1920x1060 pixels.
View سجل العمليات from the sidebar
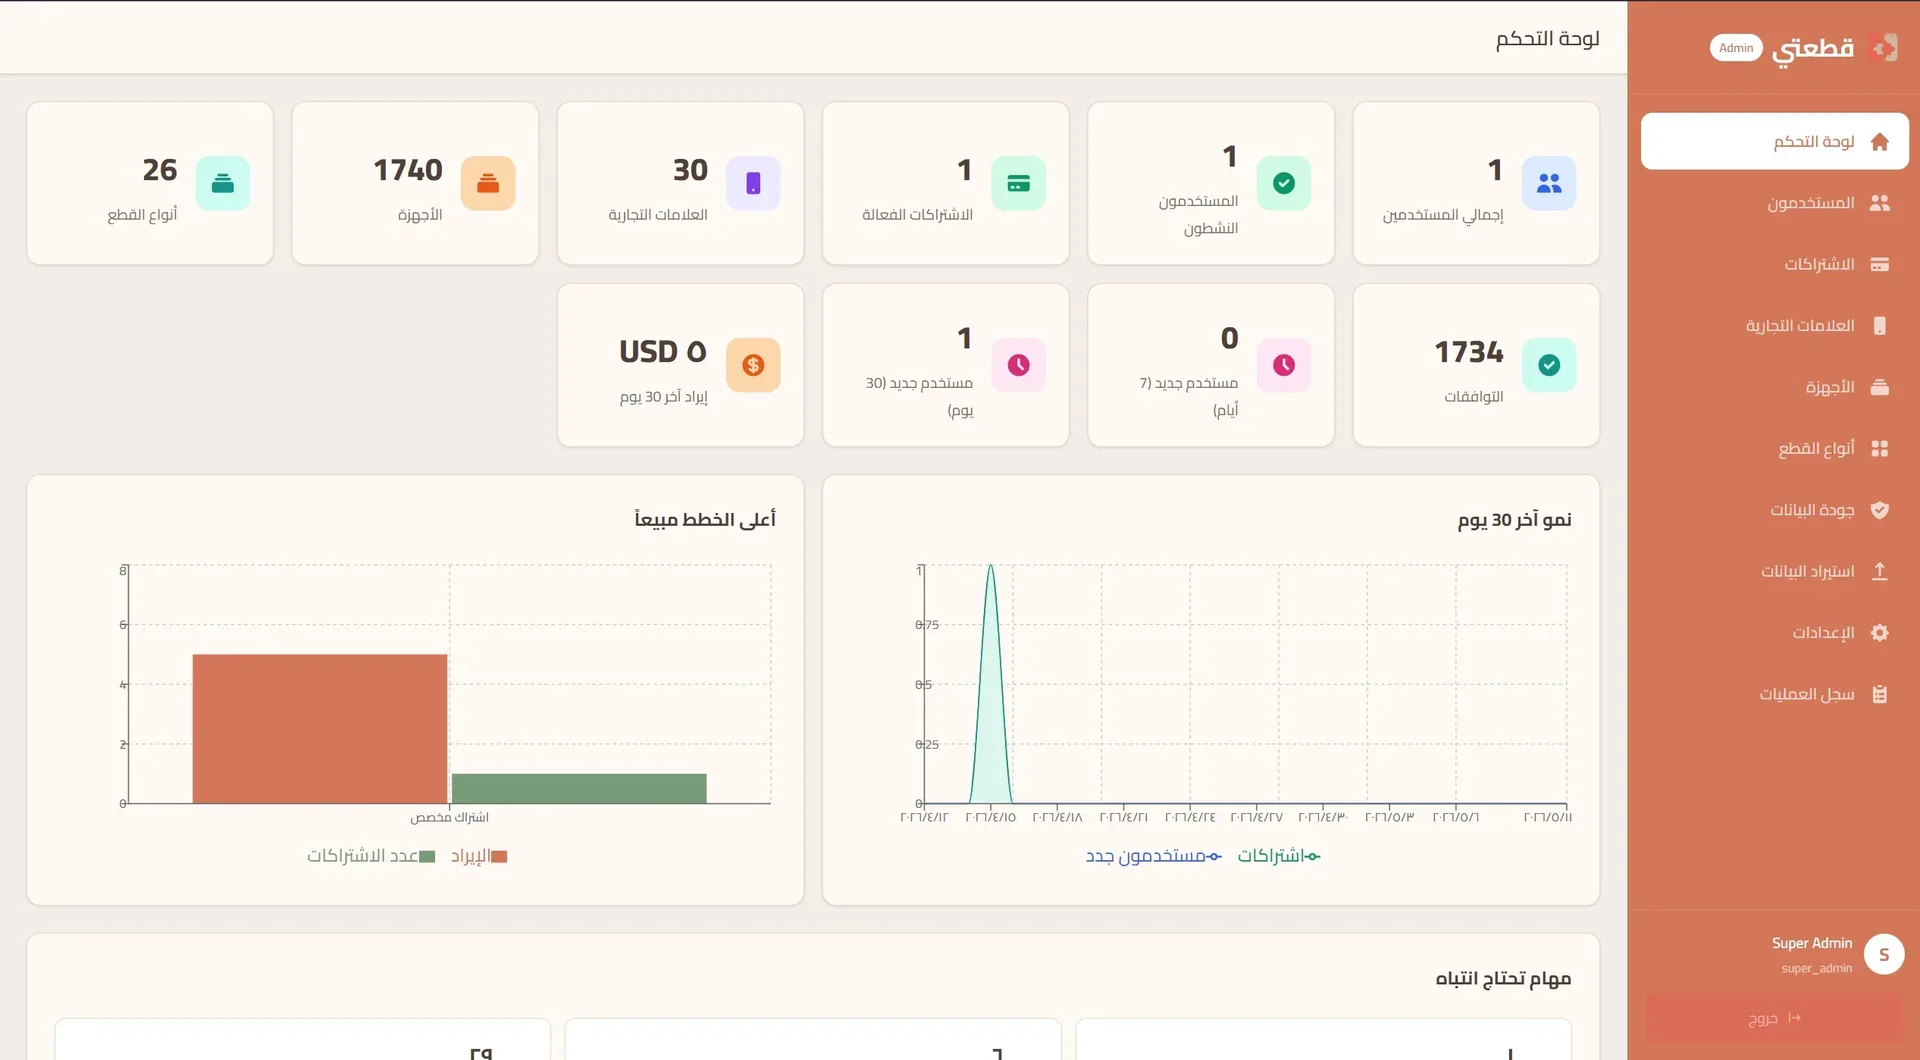[1775, 694]
